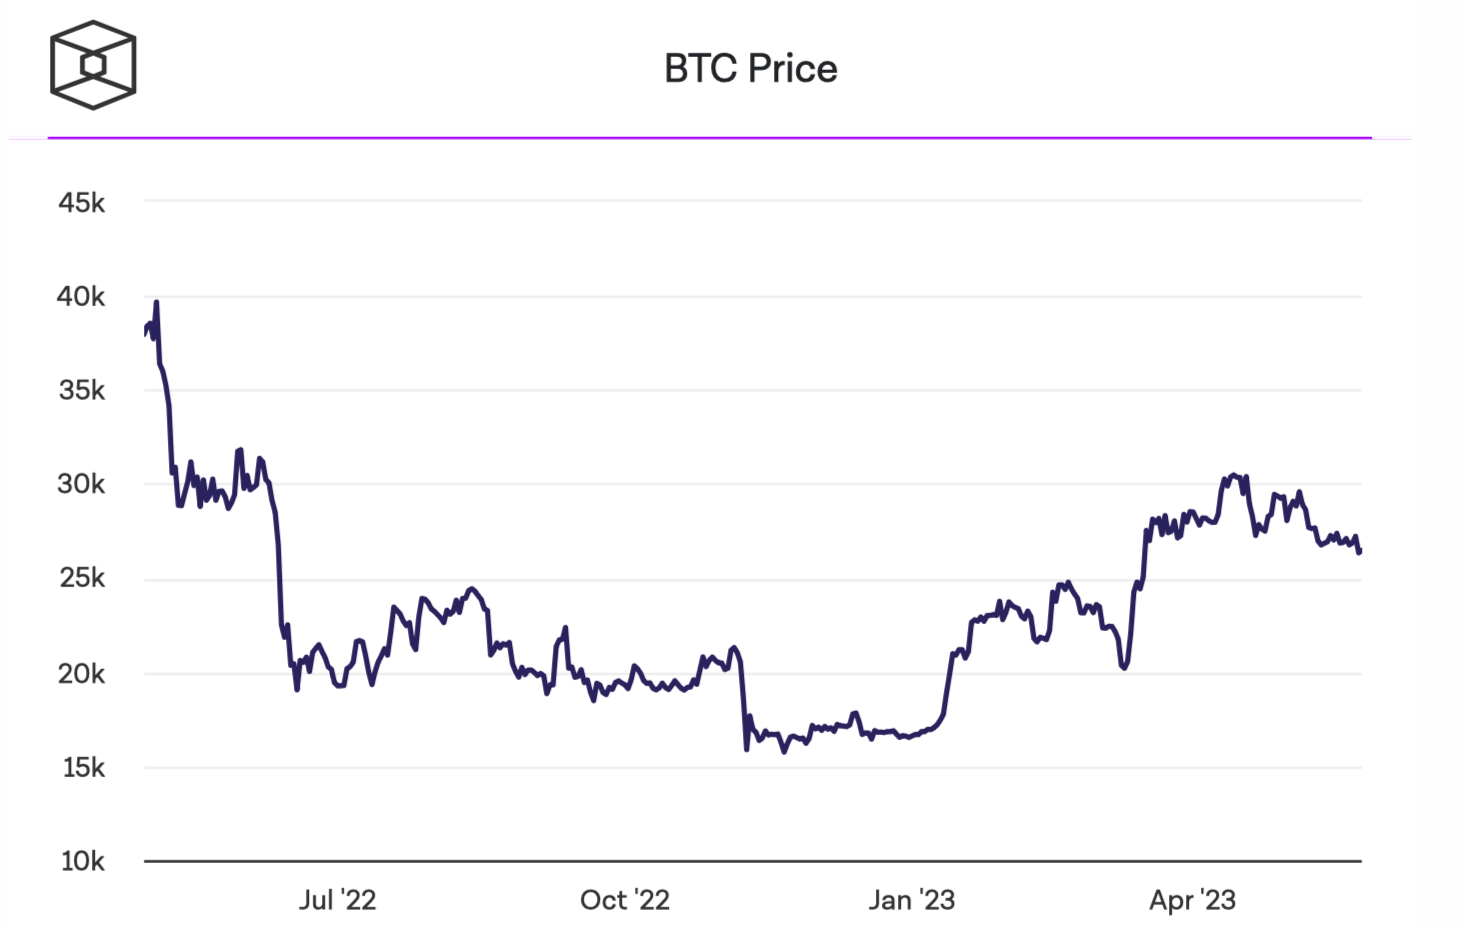Click the BTC Price chart title
The height and width of the screenshot is (928, 1464).
[x=750, y=69]
